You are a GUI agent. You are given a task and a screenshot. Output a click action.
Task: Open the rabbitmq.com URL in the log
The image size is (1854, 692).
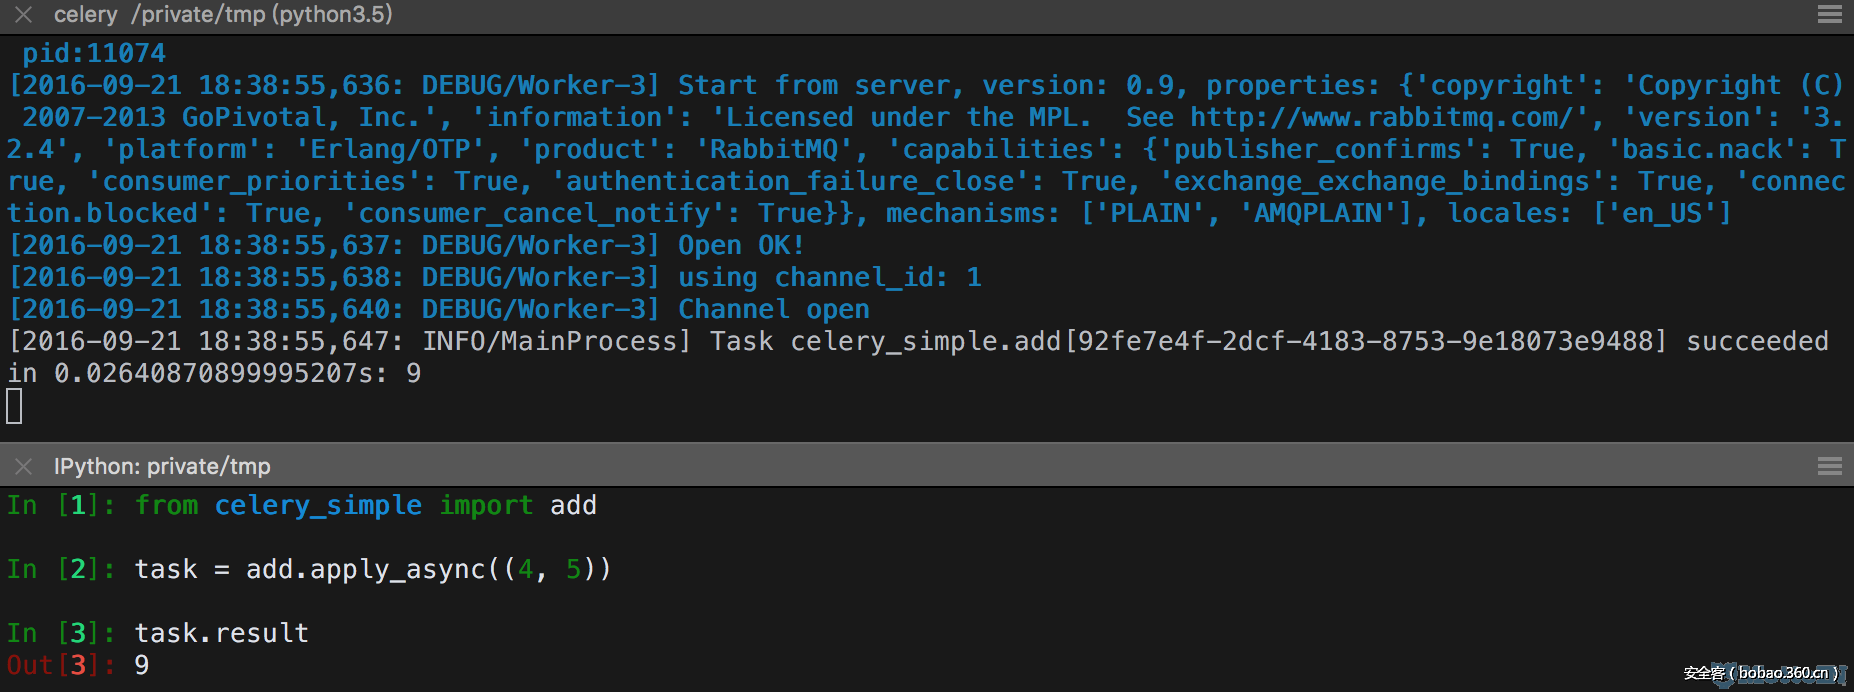[1382, 118]
